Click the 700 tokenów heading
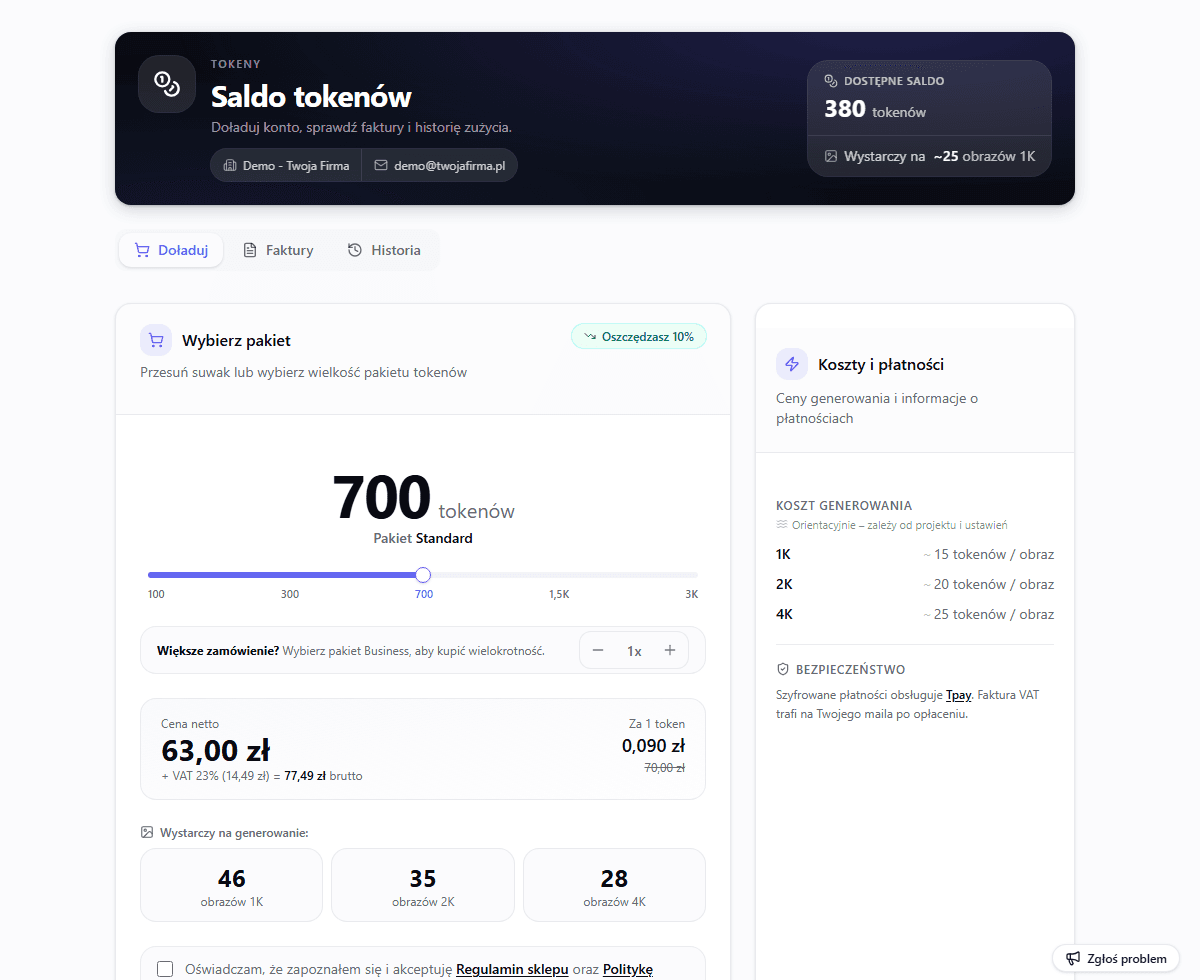 click(423, 498)
